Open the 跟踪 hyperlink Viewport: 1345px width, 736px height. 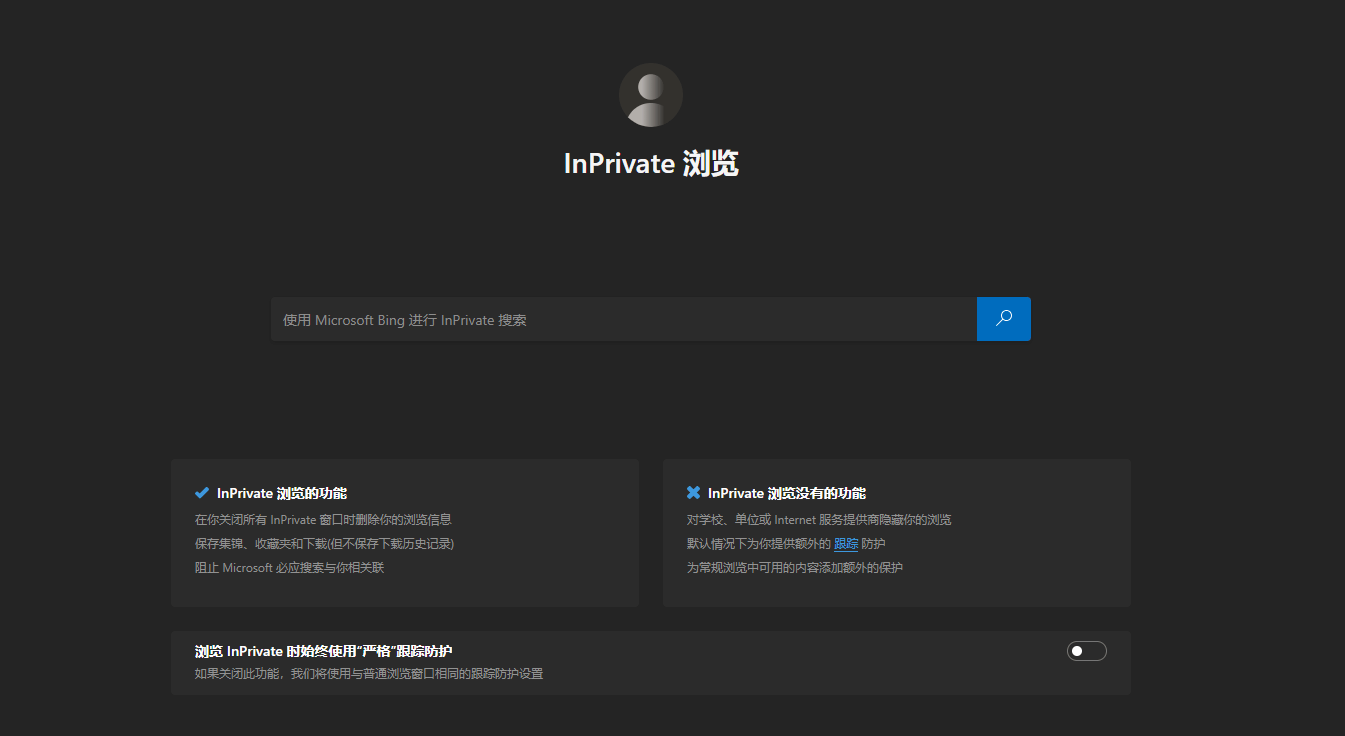click(846, 544)
